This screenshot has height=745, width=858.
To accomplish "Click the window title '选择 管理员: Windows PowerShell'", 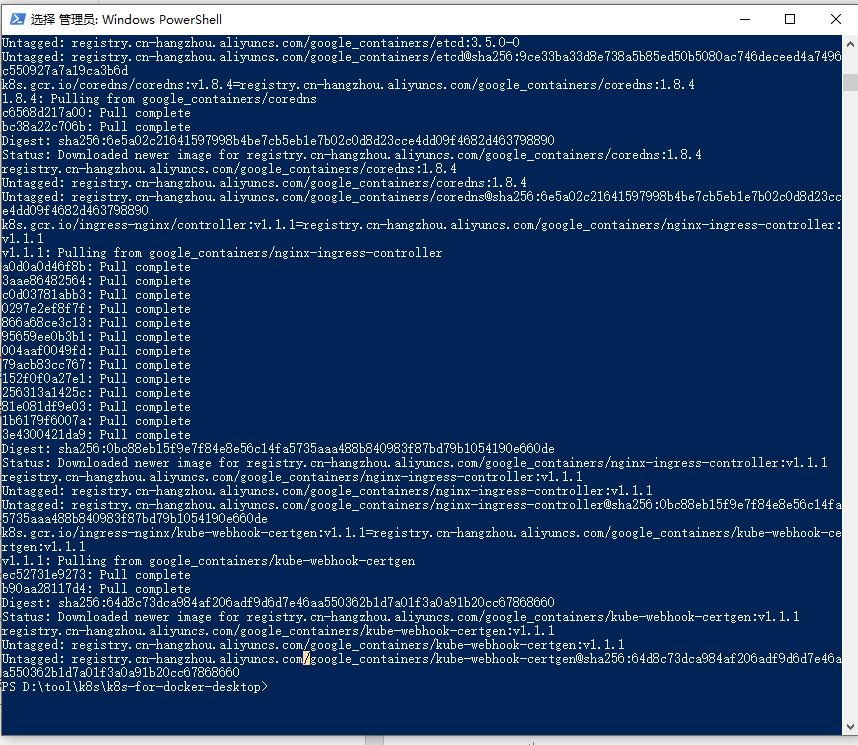I will pos(126,20).
